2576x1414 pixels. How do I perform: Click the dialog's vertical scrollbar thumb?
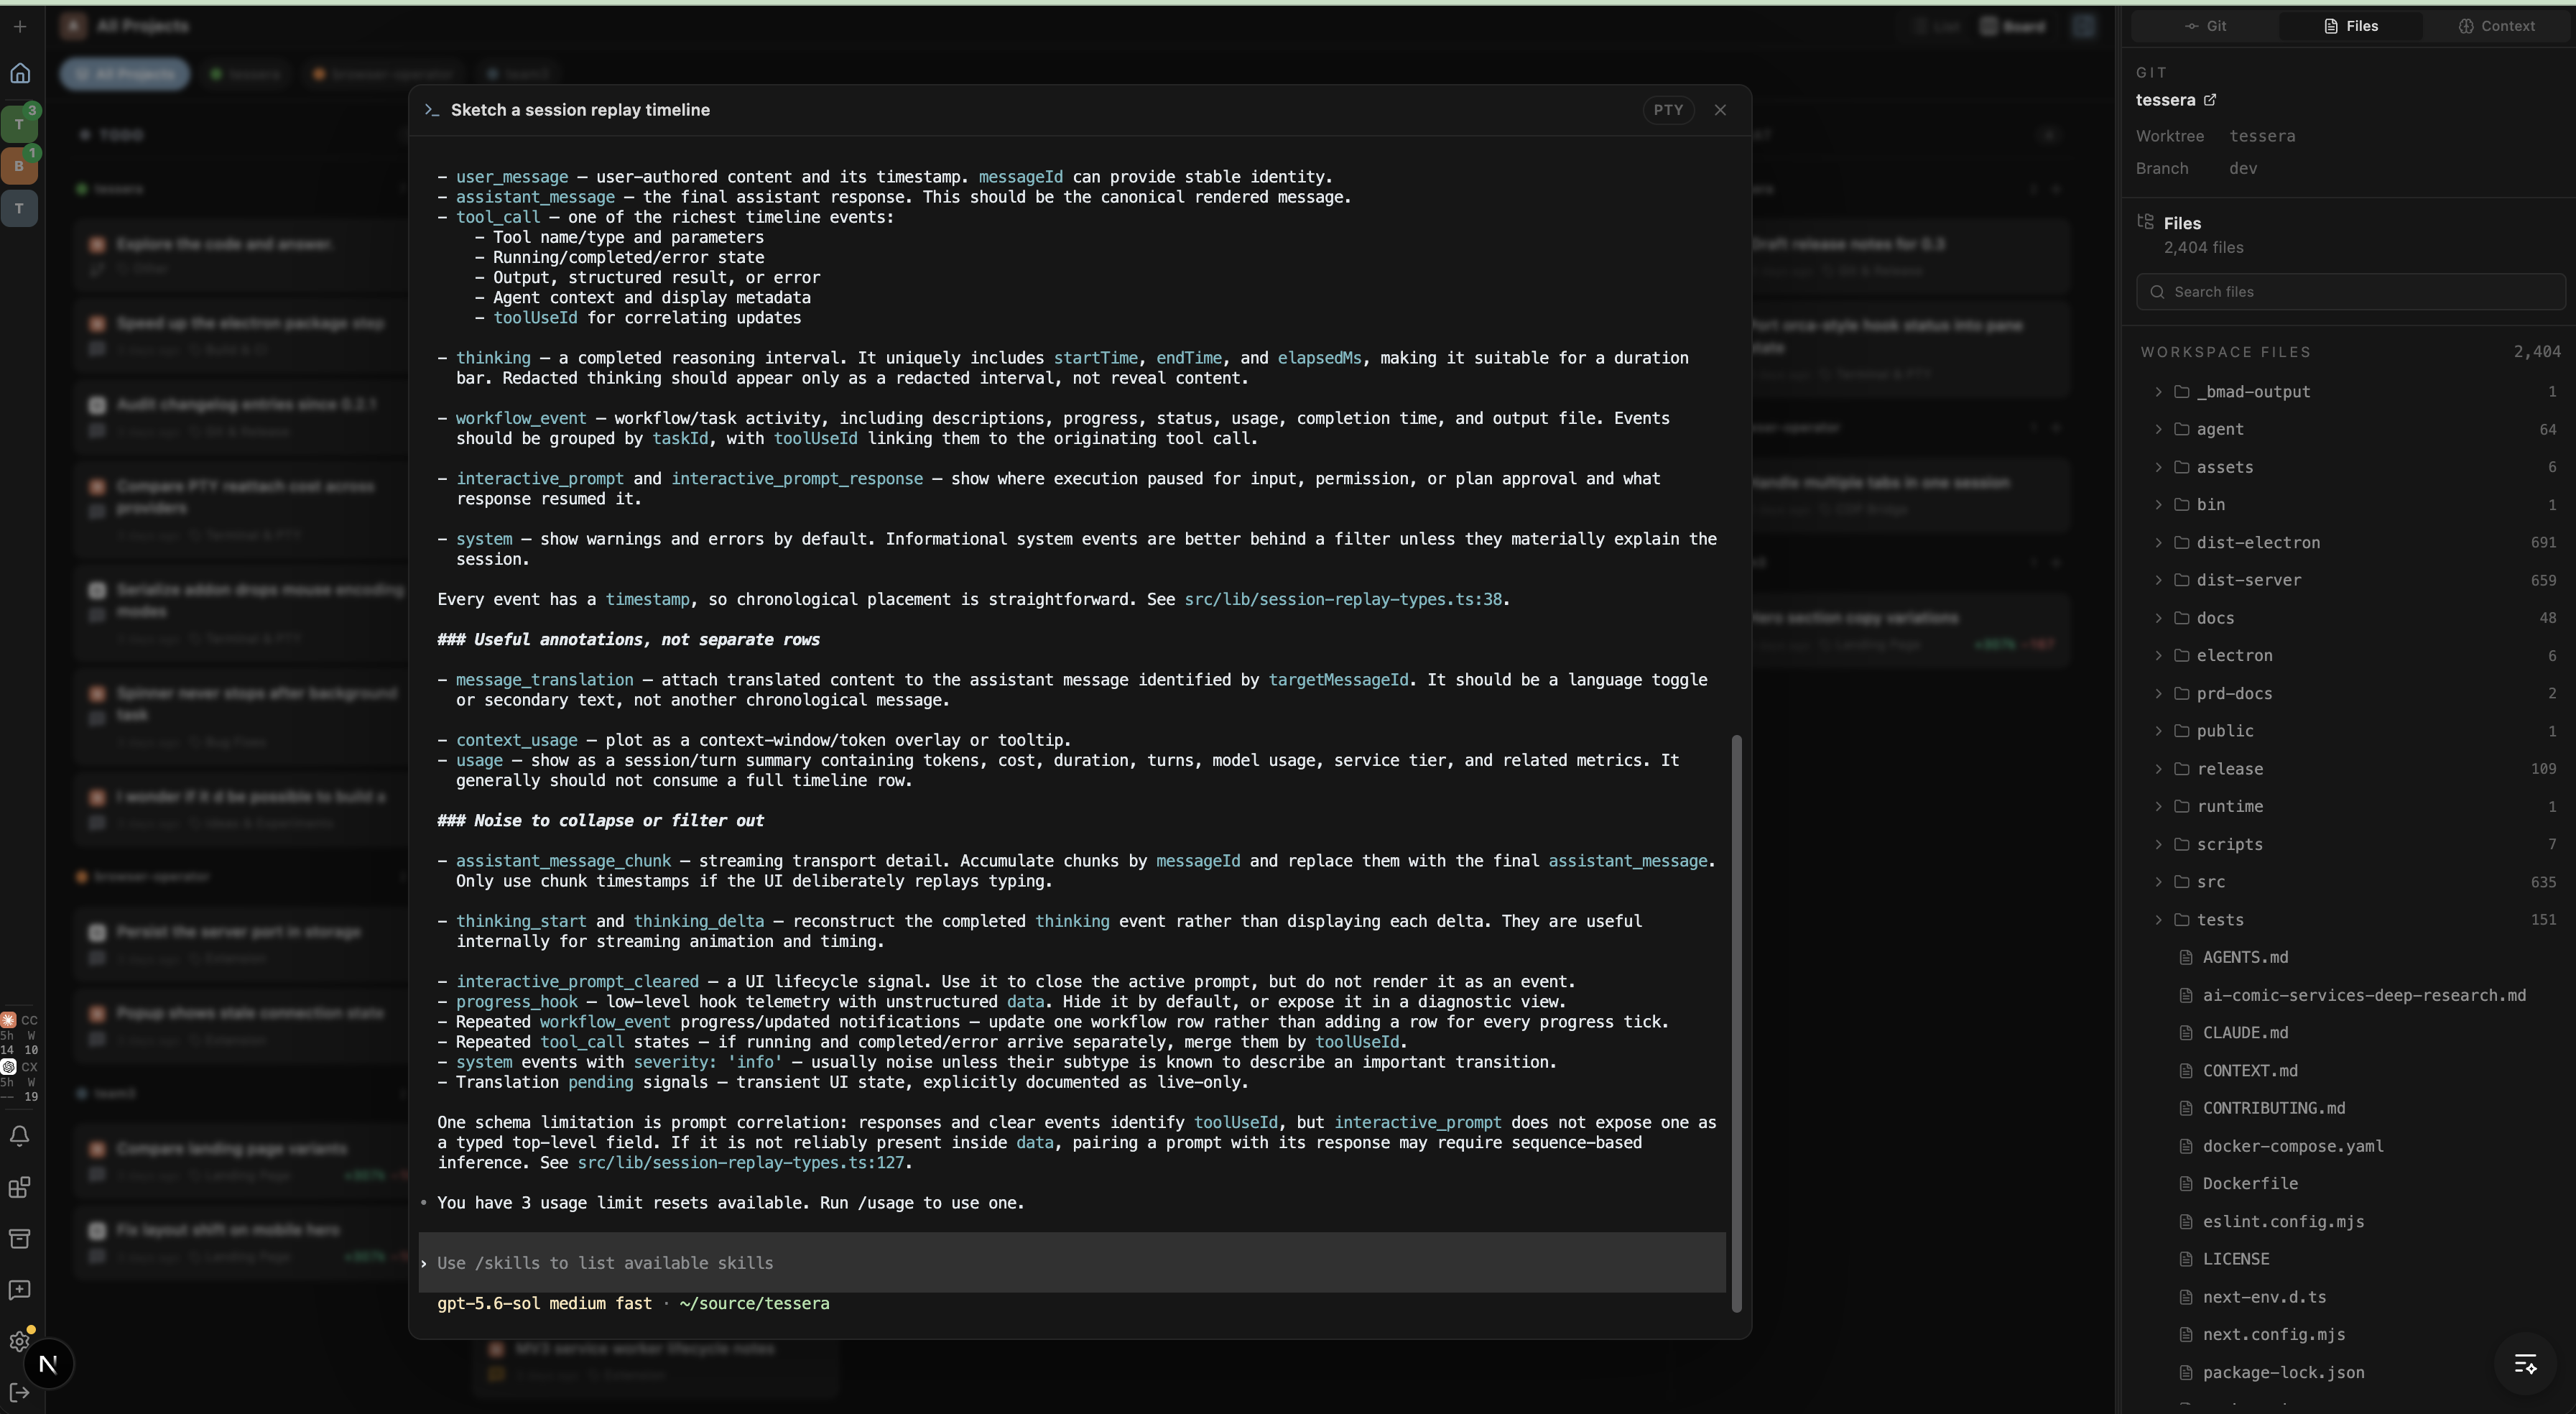pos(1737,1023)
